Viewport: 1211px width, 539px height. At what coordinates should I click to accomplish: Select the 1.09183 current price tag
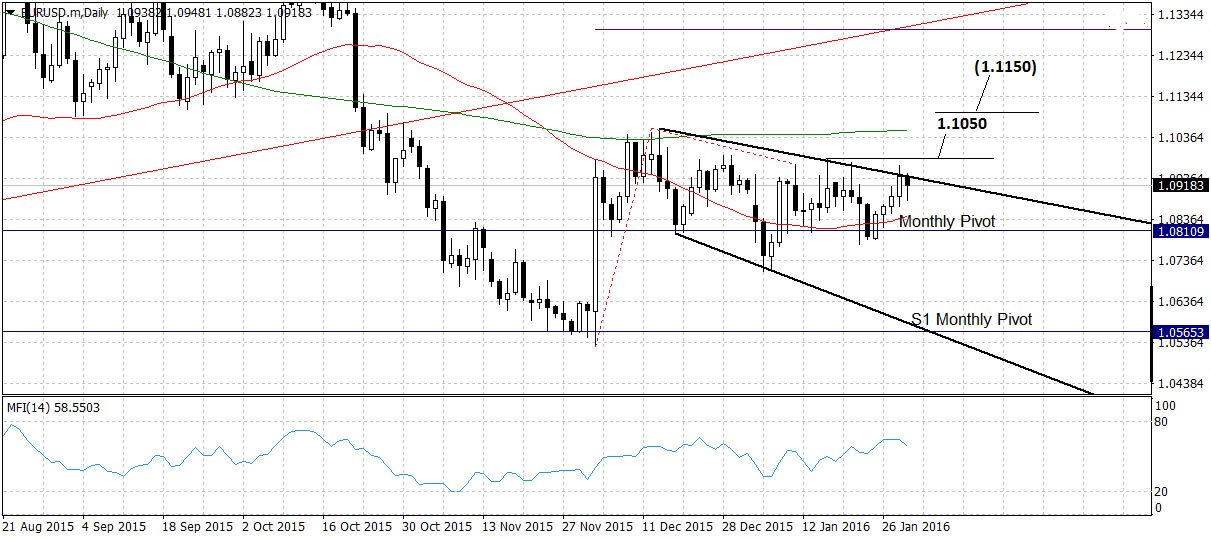[x=1181, y=186]
